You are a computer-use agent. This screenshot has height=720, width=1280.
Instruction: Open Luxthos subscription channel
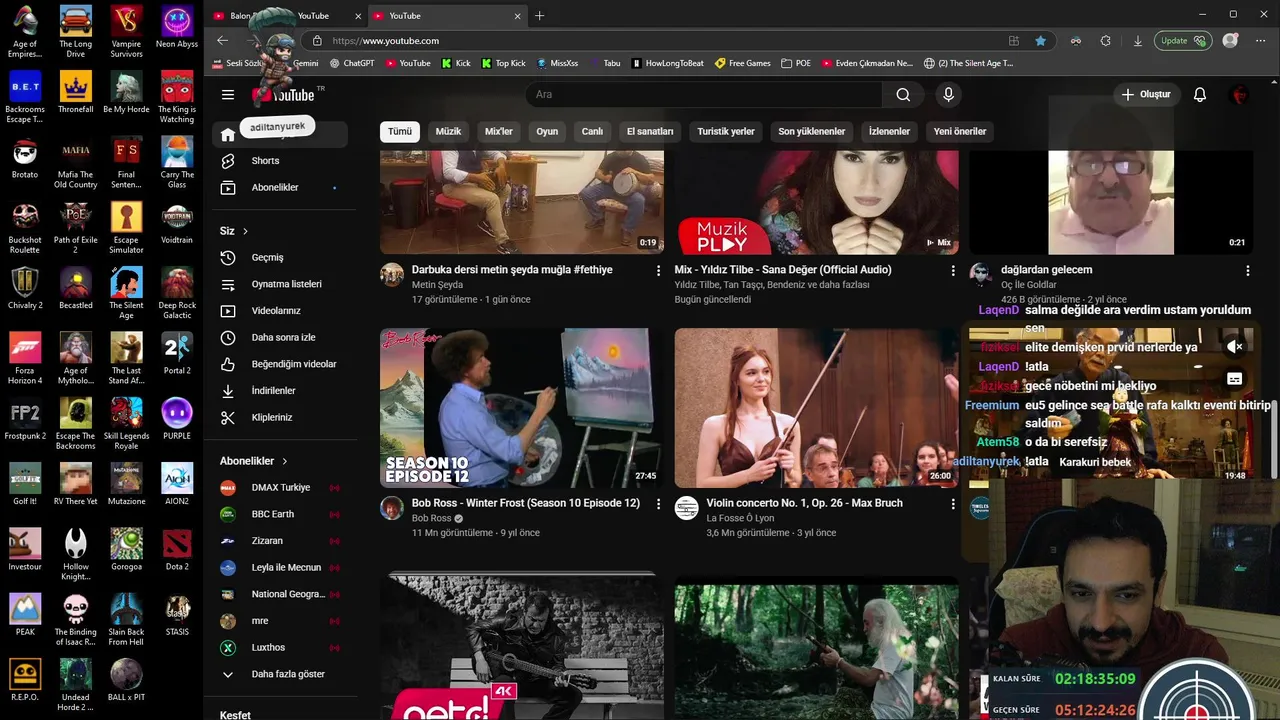pos(281,648)
